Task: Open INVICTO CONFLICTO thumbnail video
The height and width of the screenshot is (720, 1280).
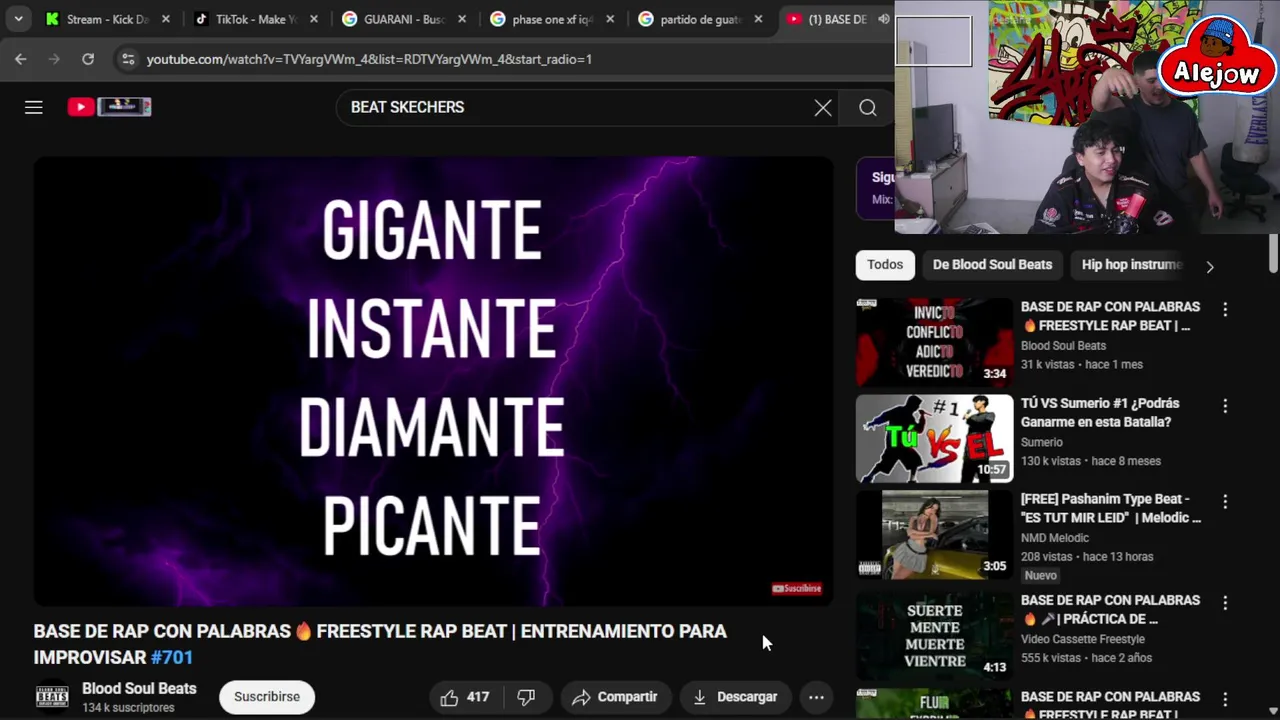Action: [934, 342]
